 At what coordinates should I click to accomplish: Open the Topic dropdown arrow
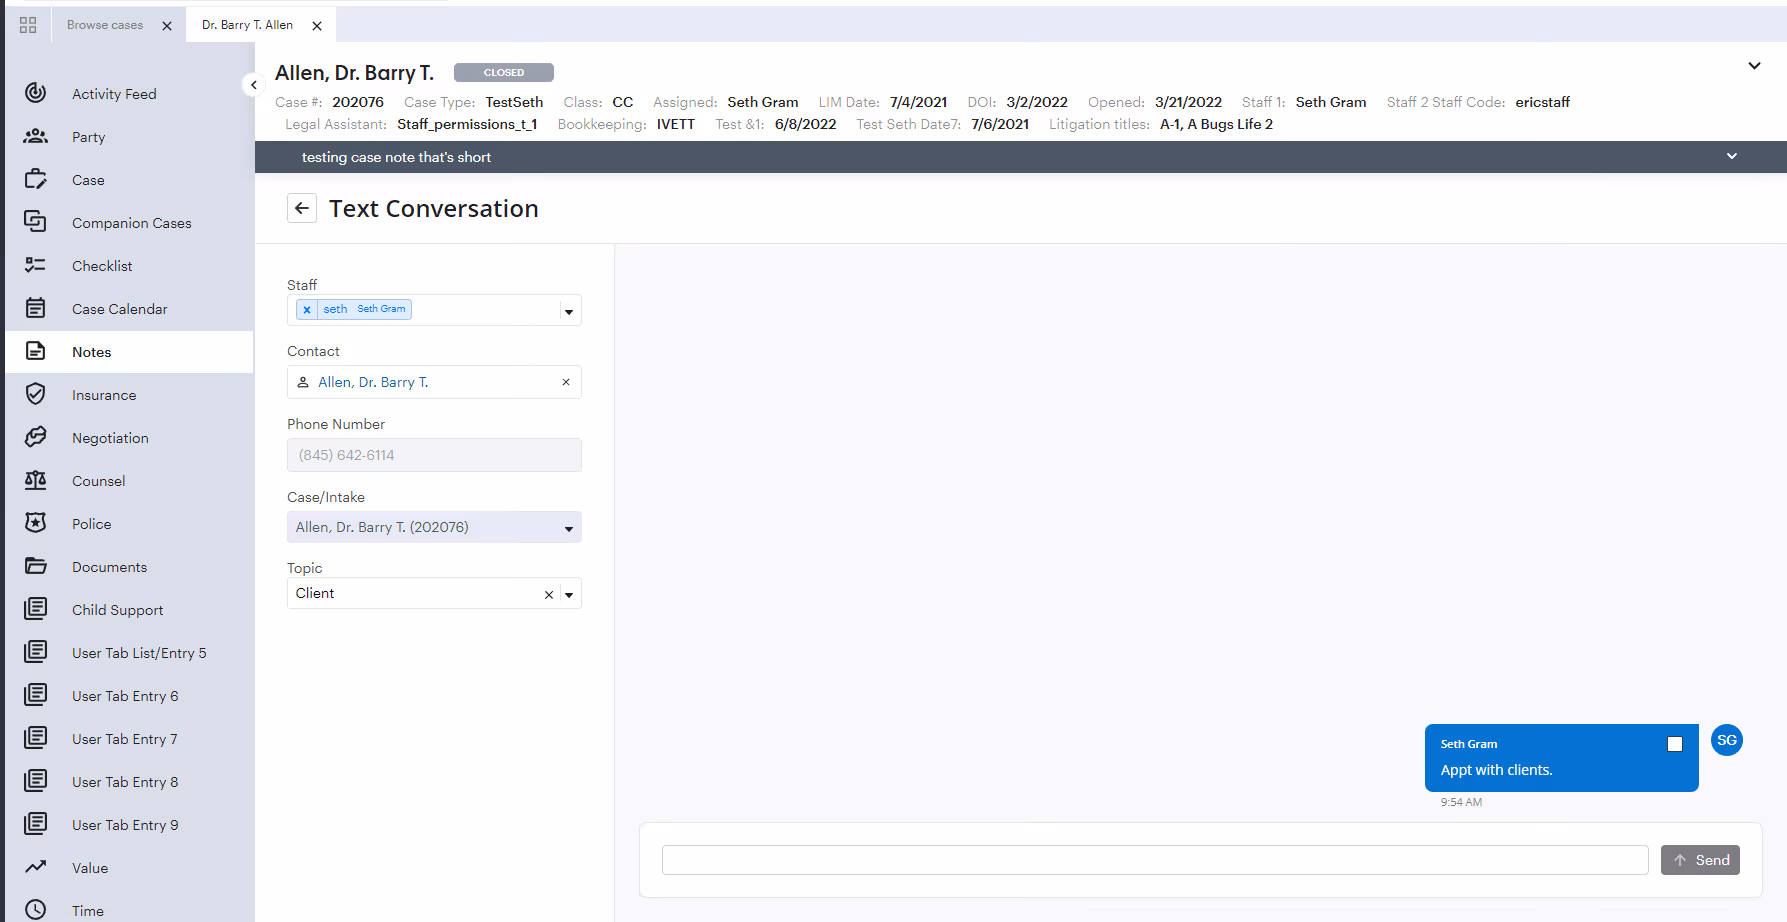569,595
